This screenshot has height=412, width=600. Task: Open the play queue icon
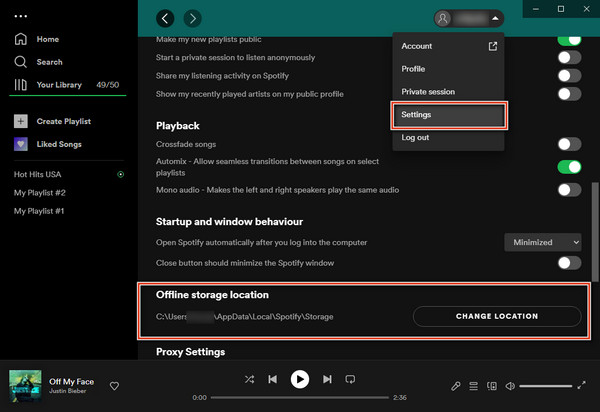tap(474, 386)
